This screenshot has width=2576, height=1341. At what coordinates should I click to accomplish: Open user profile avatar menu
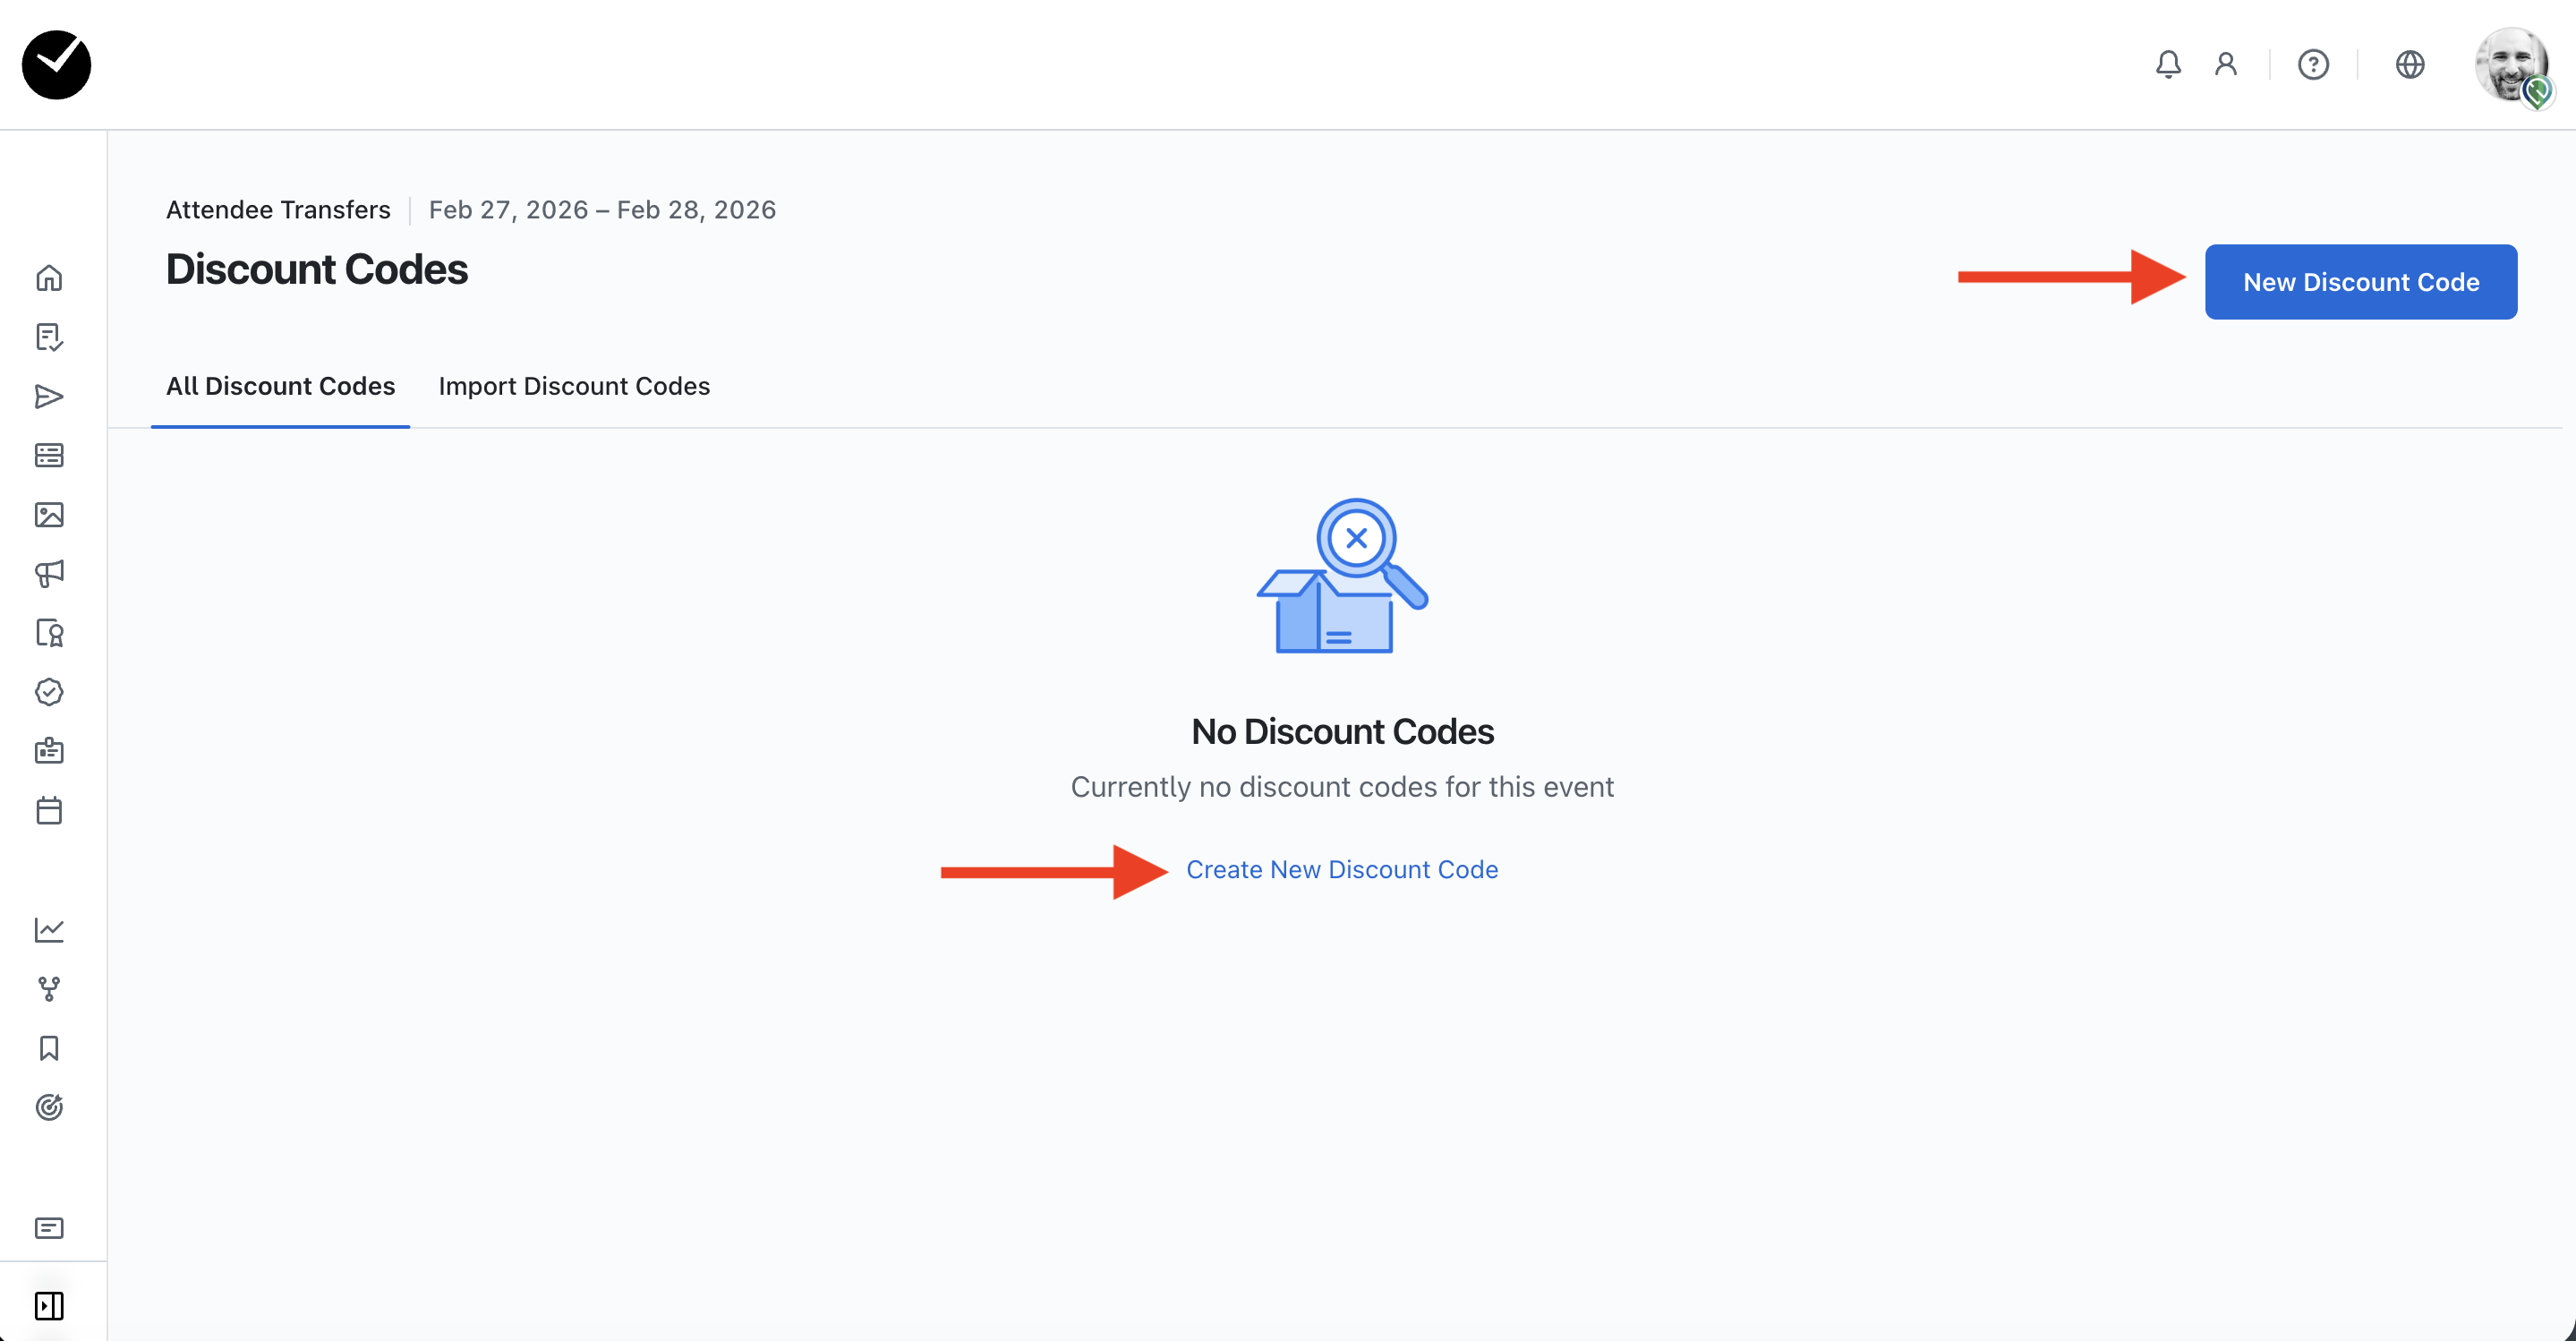(x=2511, y=65)
